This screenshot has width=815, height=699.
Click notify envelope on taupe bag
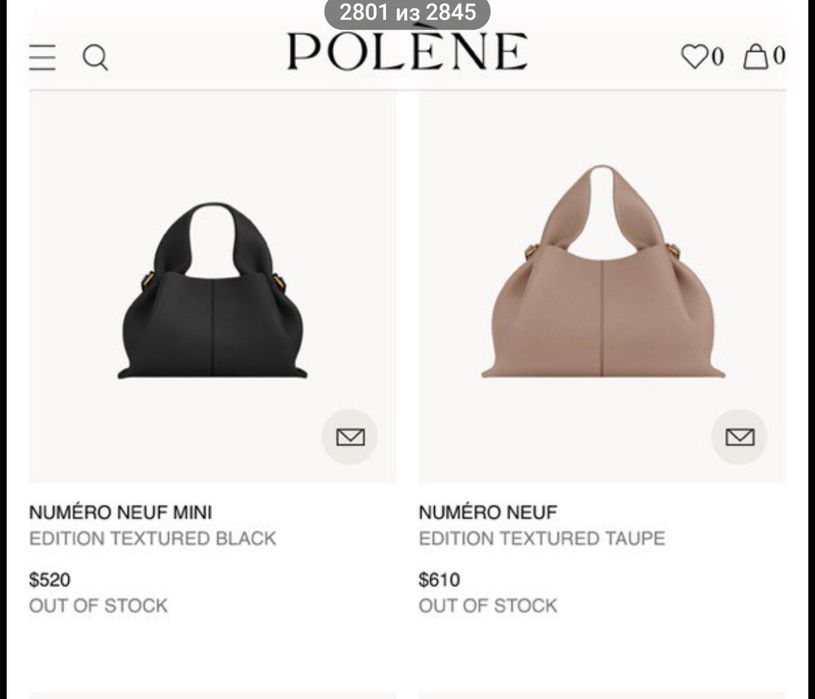pyautogui.click(x=739, y=437)
